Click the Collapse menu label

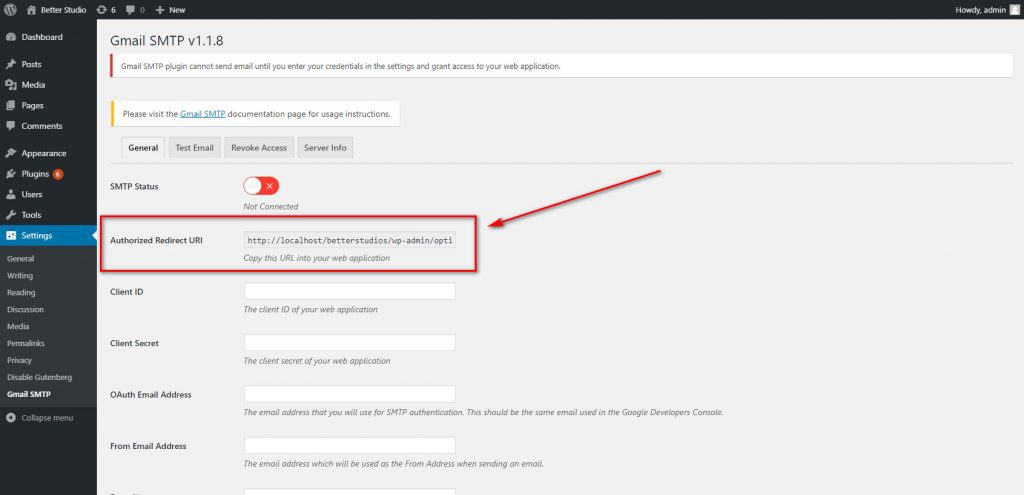coord(47,418)
